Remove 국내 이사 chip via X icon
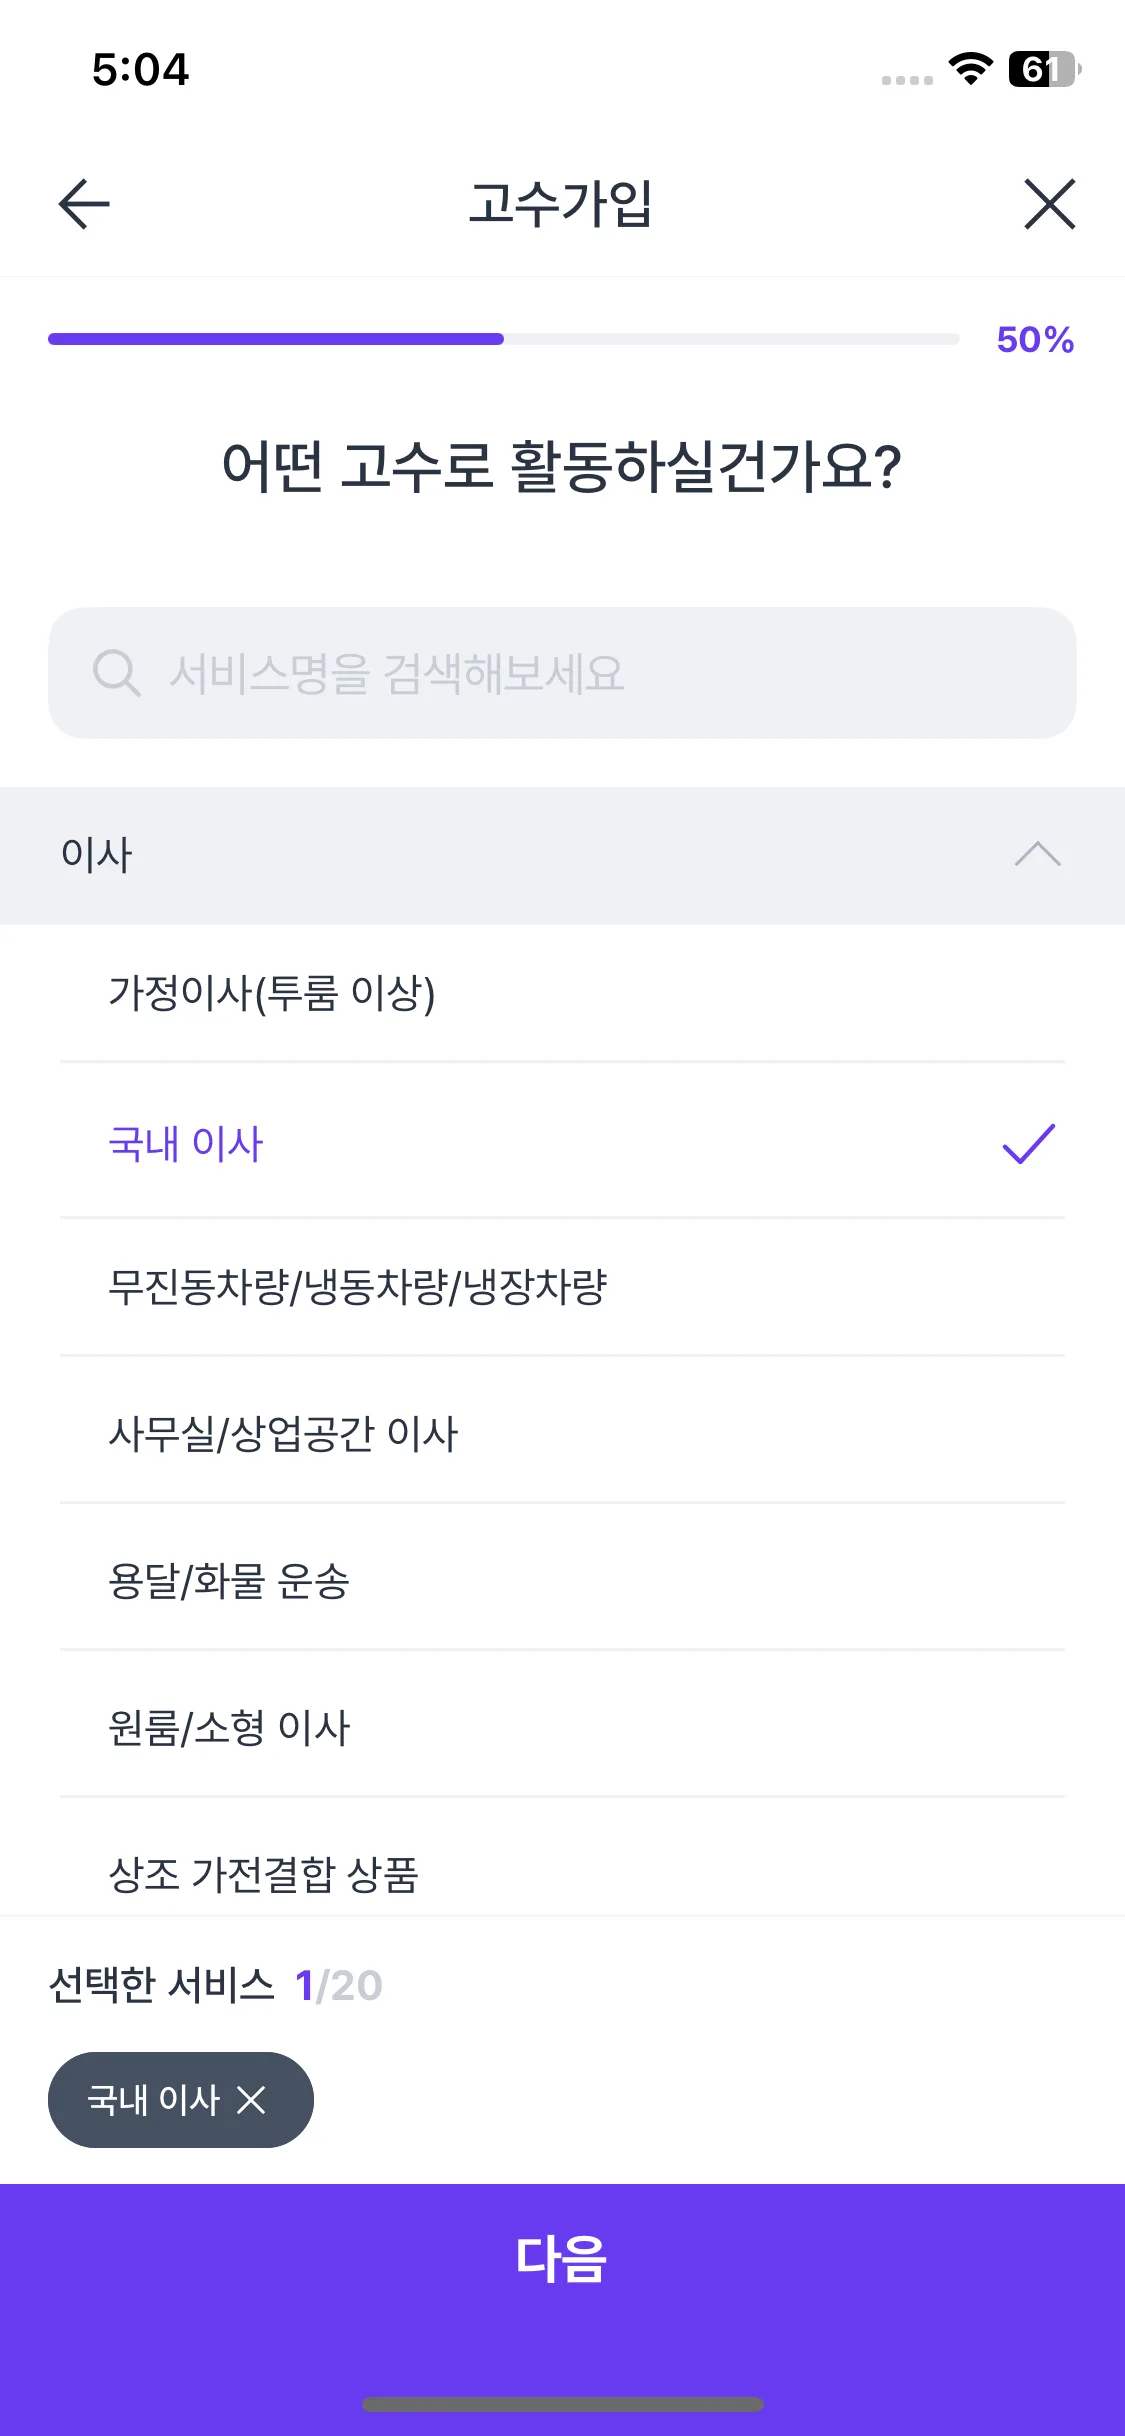This screenshot has width=1125, height=2436. [x=252, y=2100]
